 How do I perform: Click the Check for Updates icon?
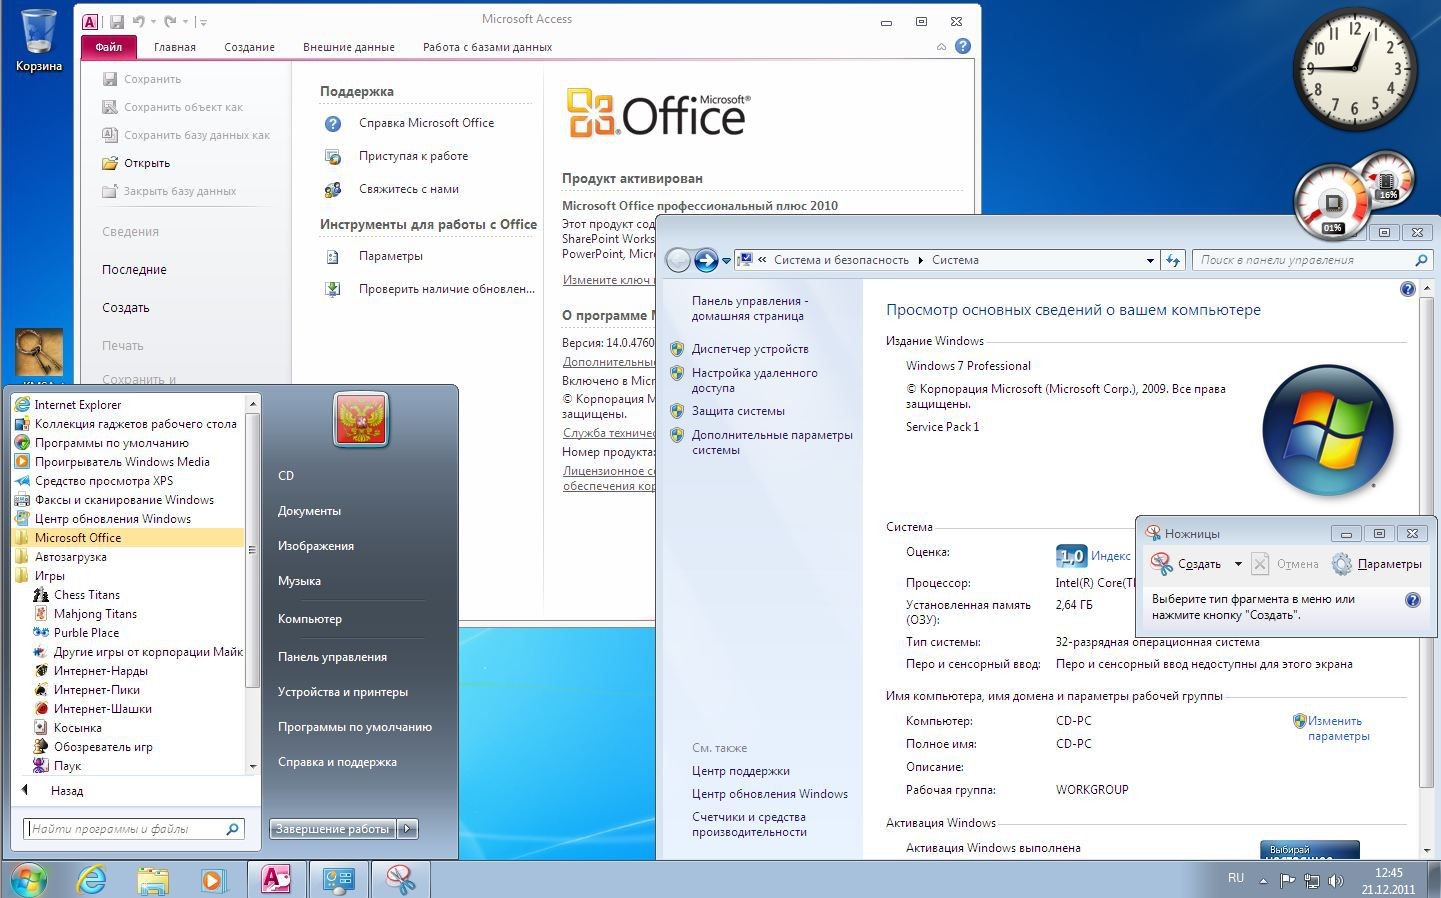tap(333, 289)
